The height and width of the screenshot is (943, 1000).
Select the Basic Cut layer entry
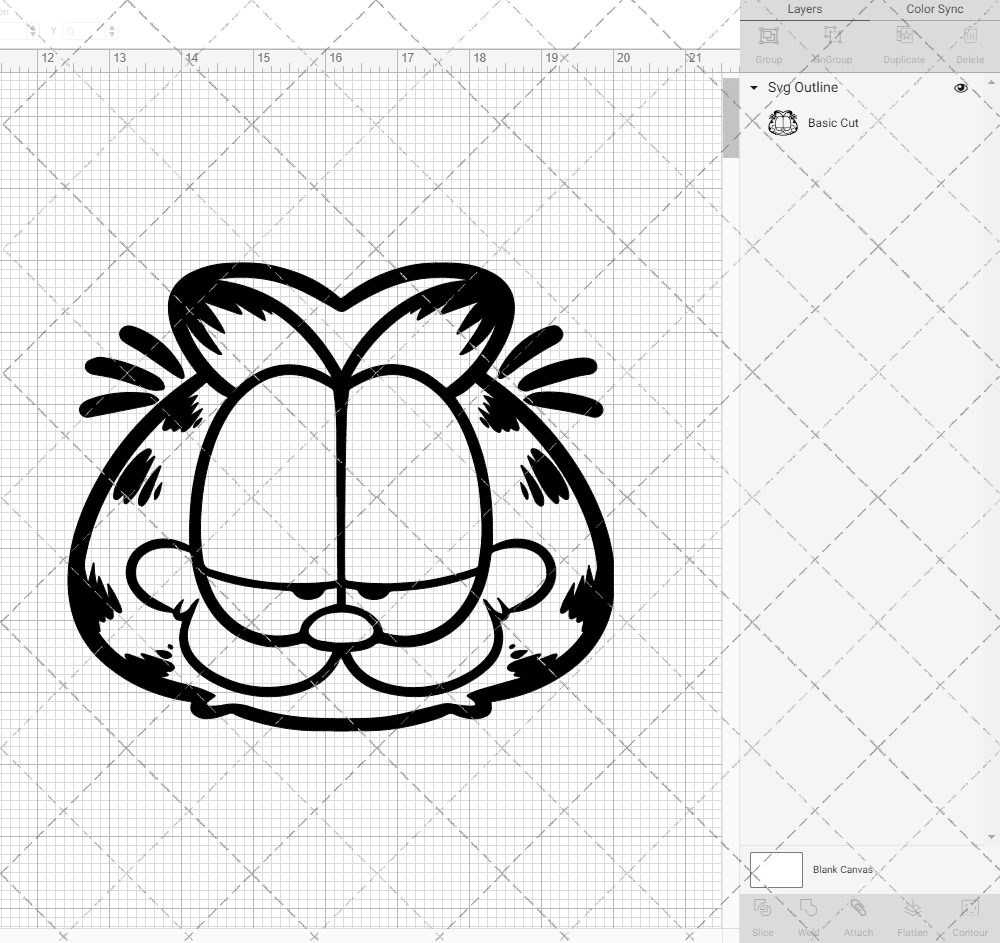click(x=831, y=123)
